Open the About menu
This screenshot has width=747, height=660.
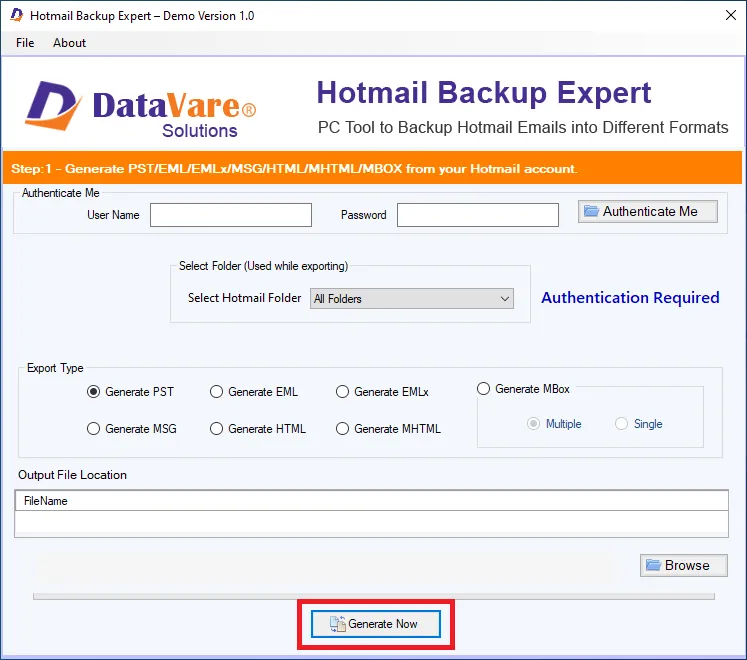70,43
